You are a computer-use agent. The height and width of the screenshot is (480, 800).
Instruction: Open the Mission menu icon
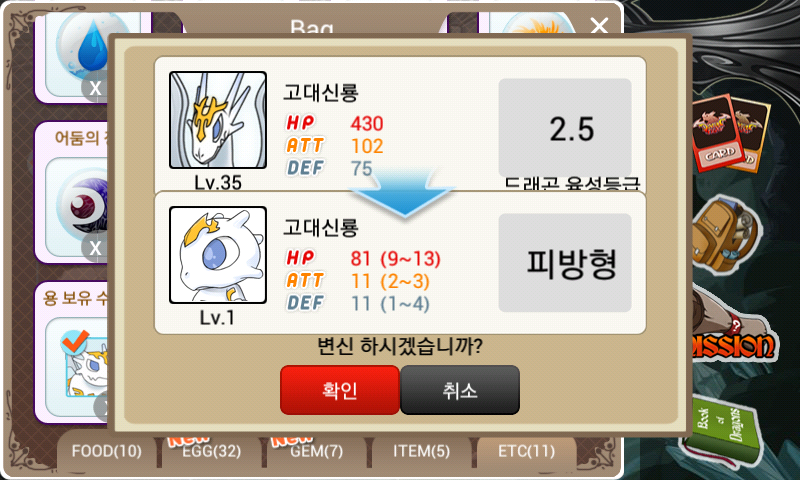coord(733,342)
